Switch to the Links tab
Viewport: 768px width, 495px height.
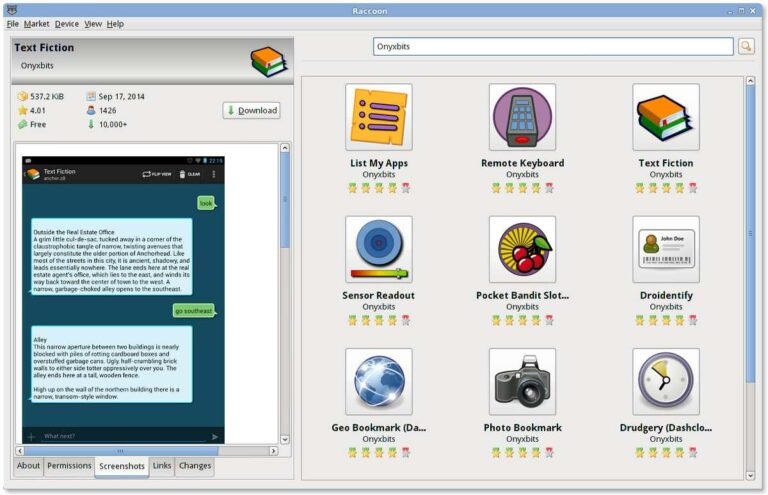(162, 466)
